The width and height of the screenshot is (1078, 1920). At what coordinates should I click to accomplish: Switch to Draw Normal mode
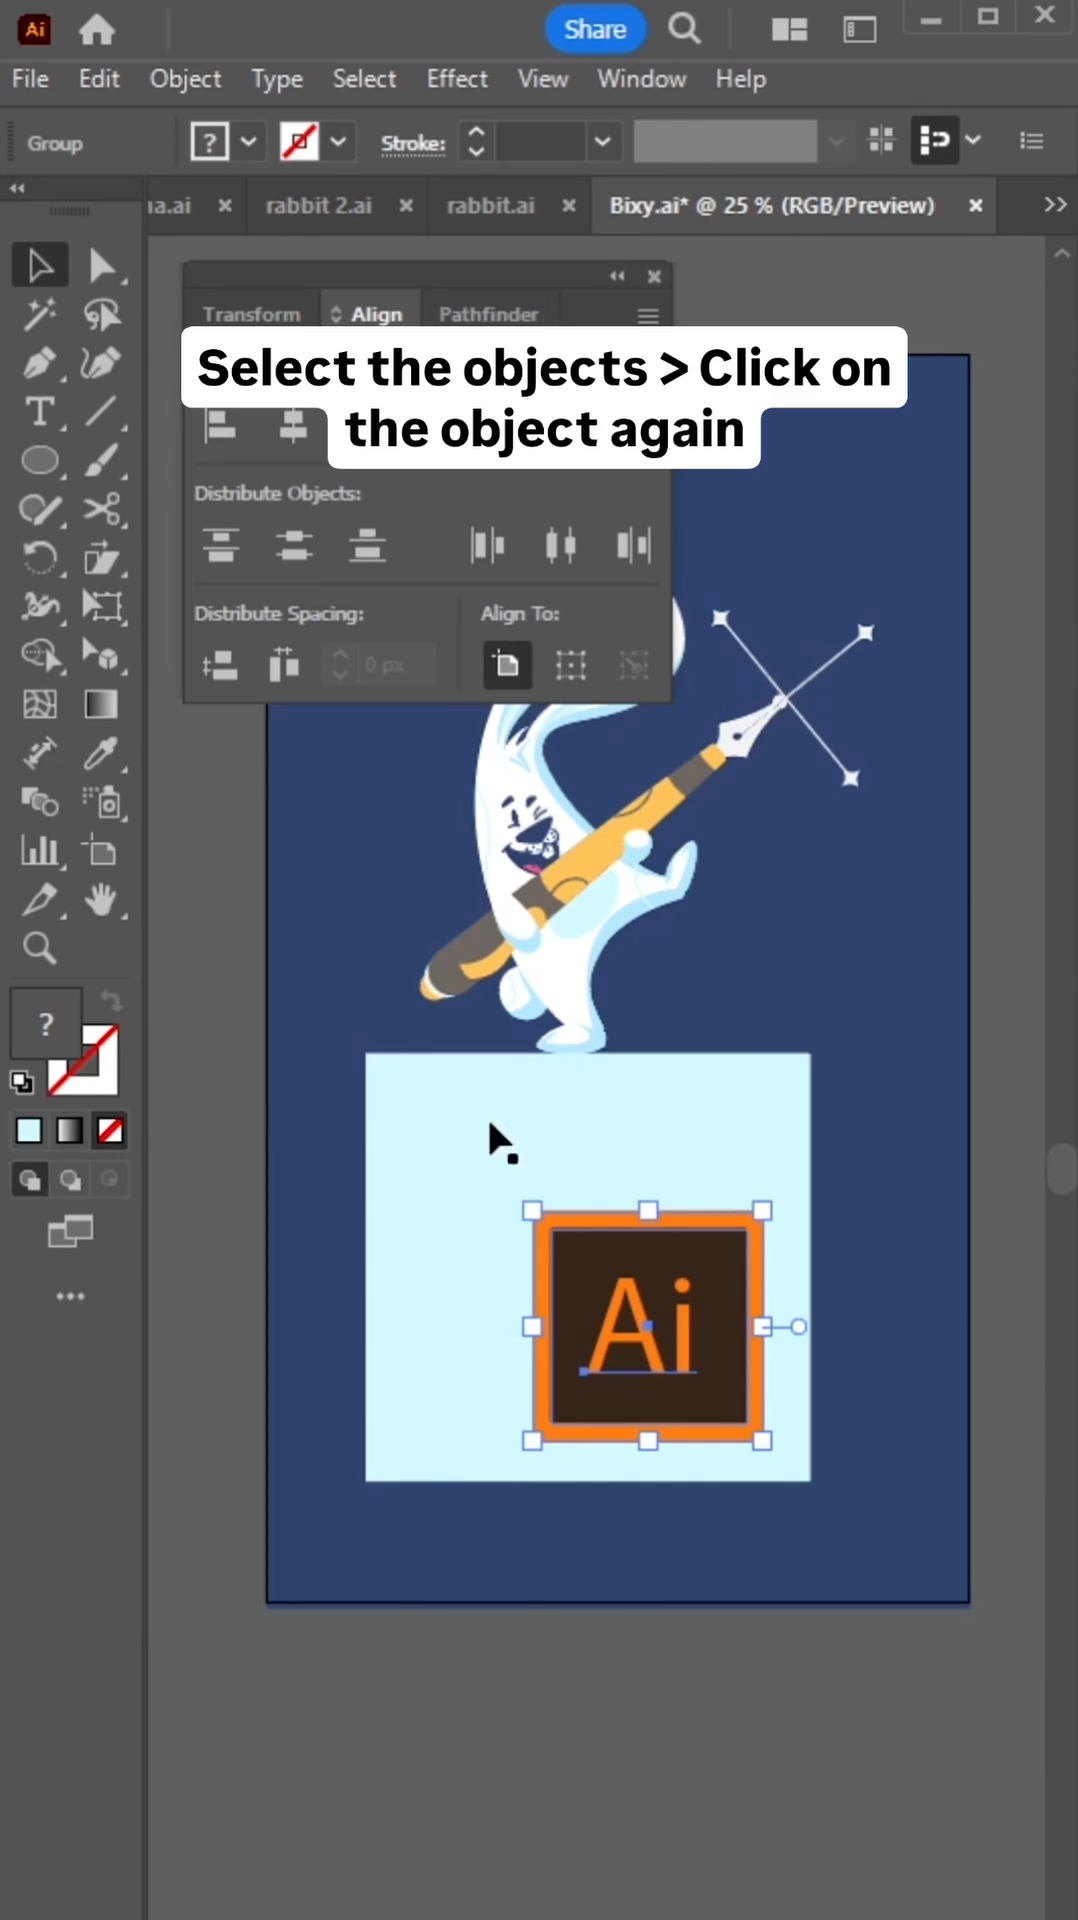30,1180
